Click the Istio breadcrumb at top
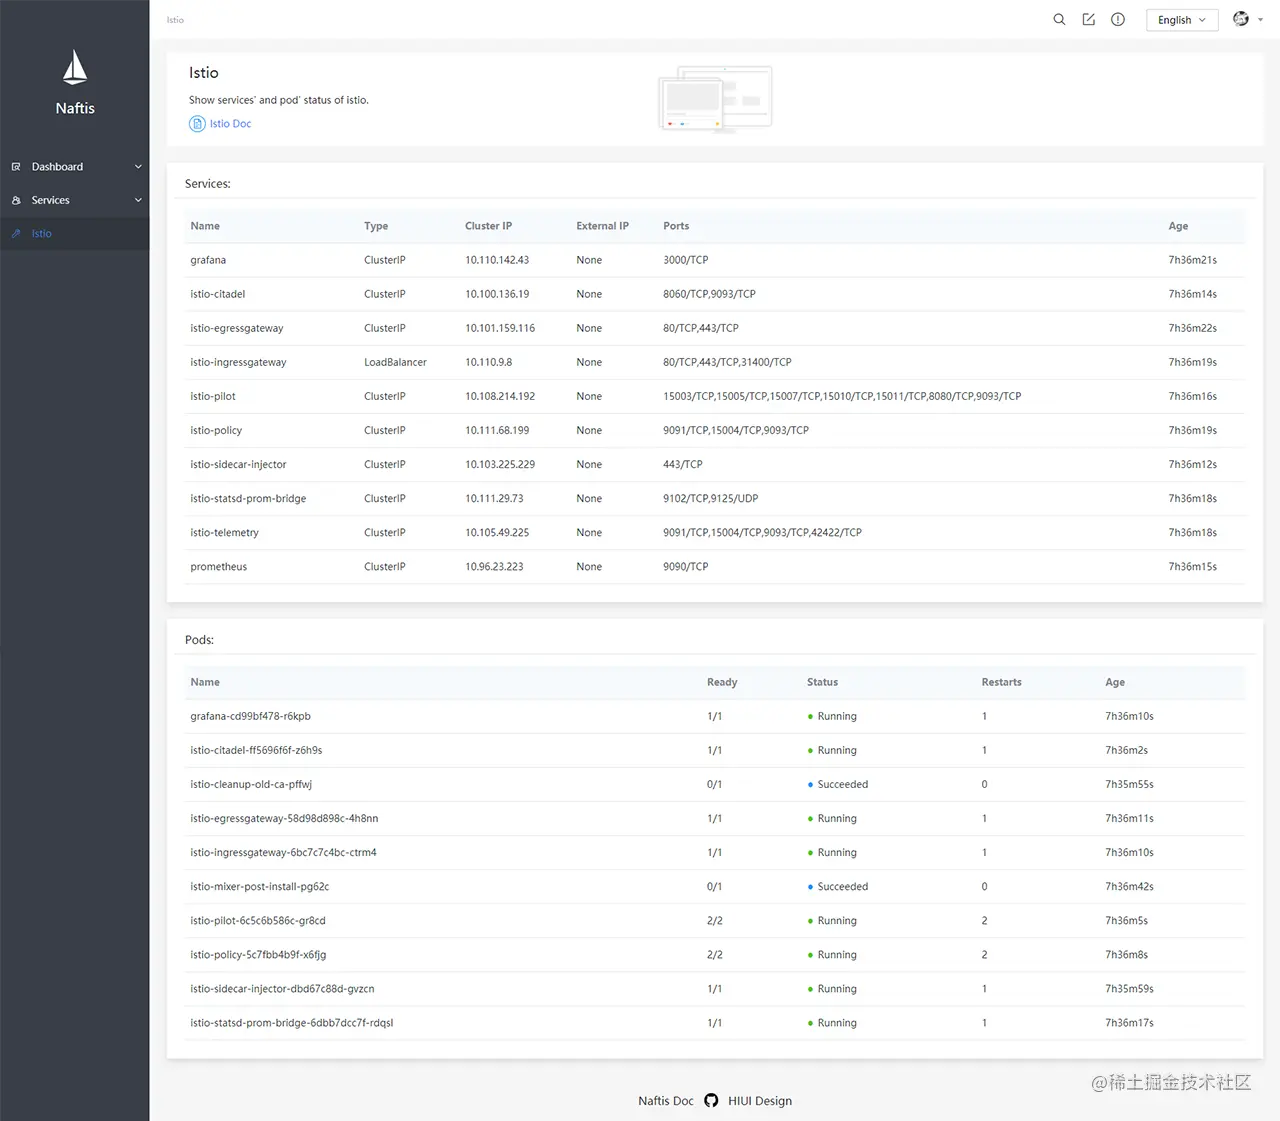 point(175,20)
